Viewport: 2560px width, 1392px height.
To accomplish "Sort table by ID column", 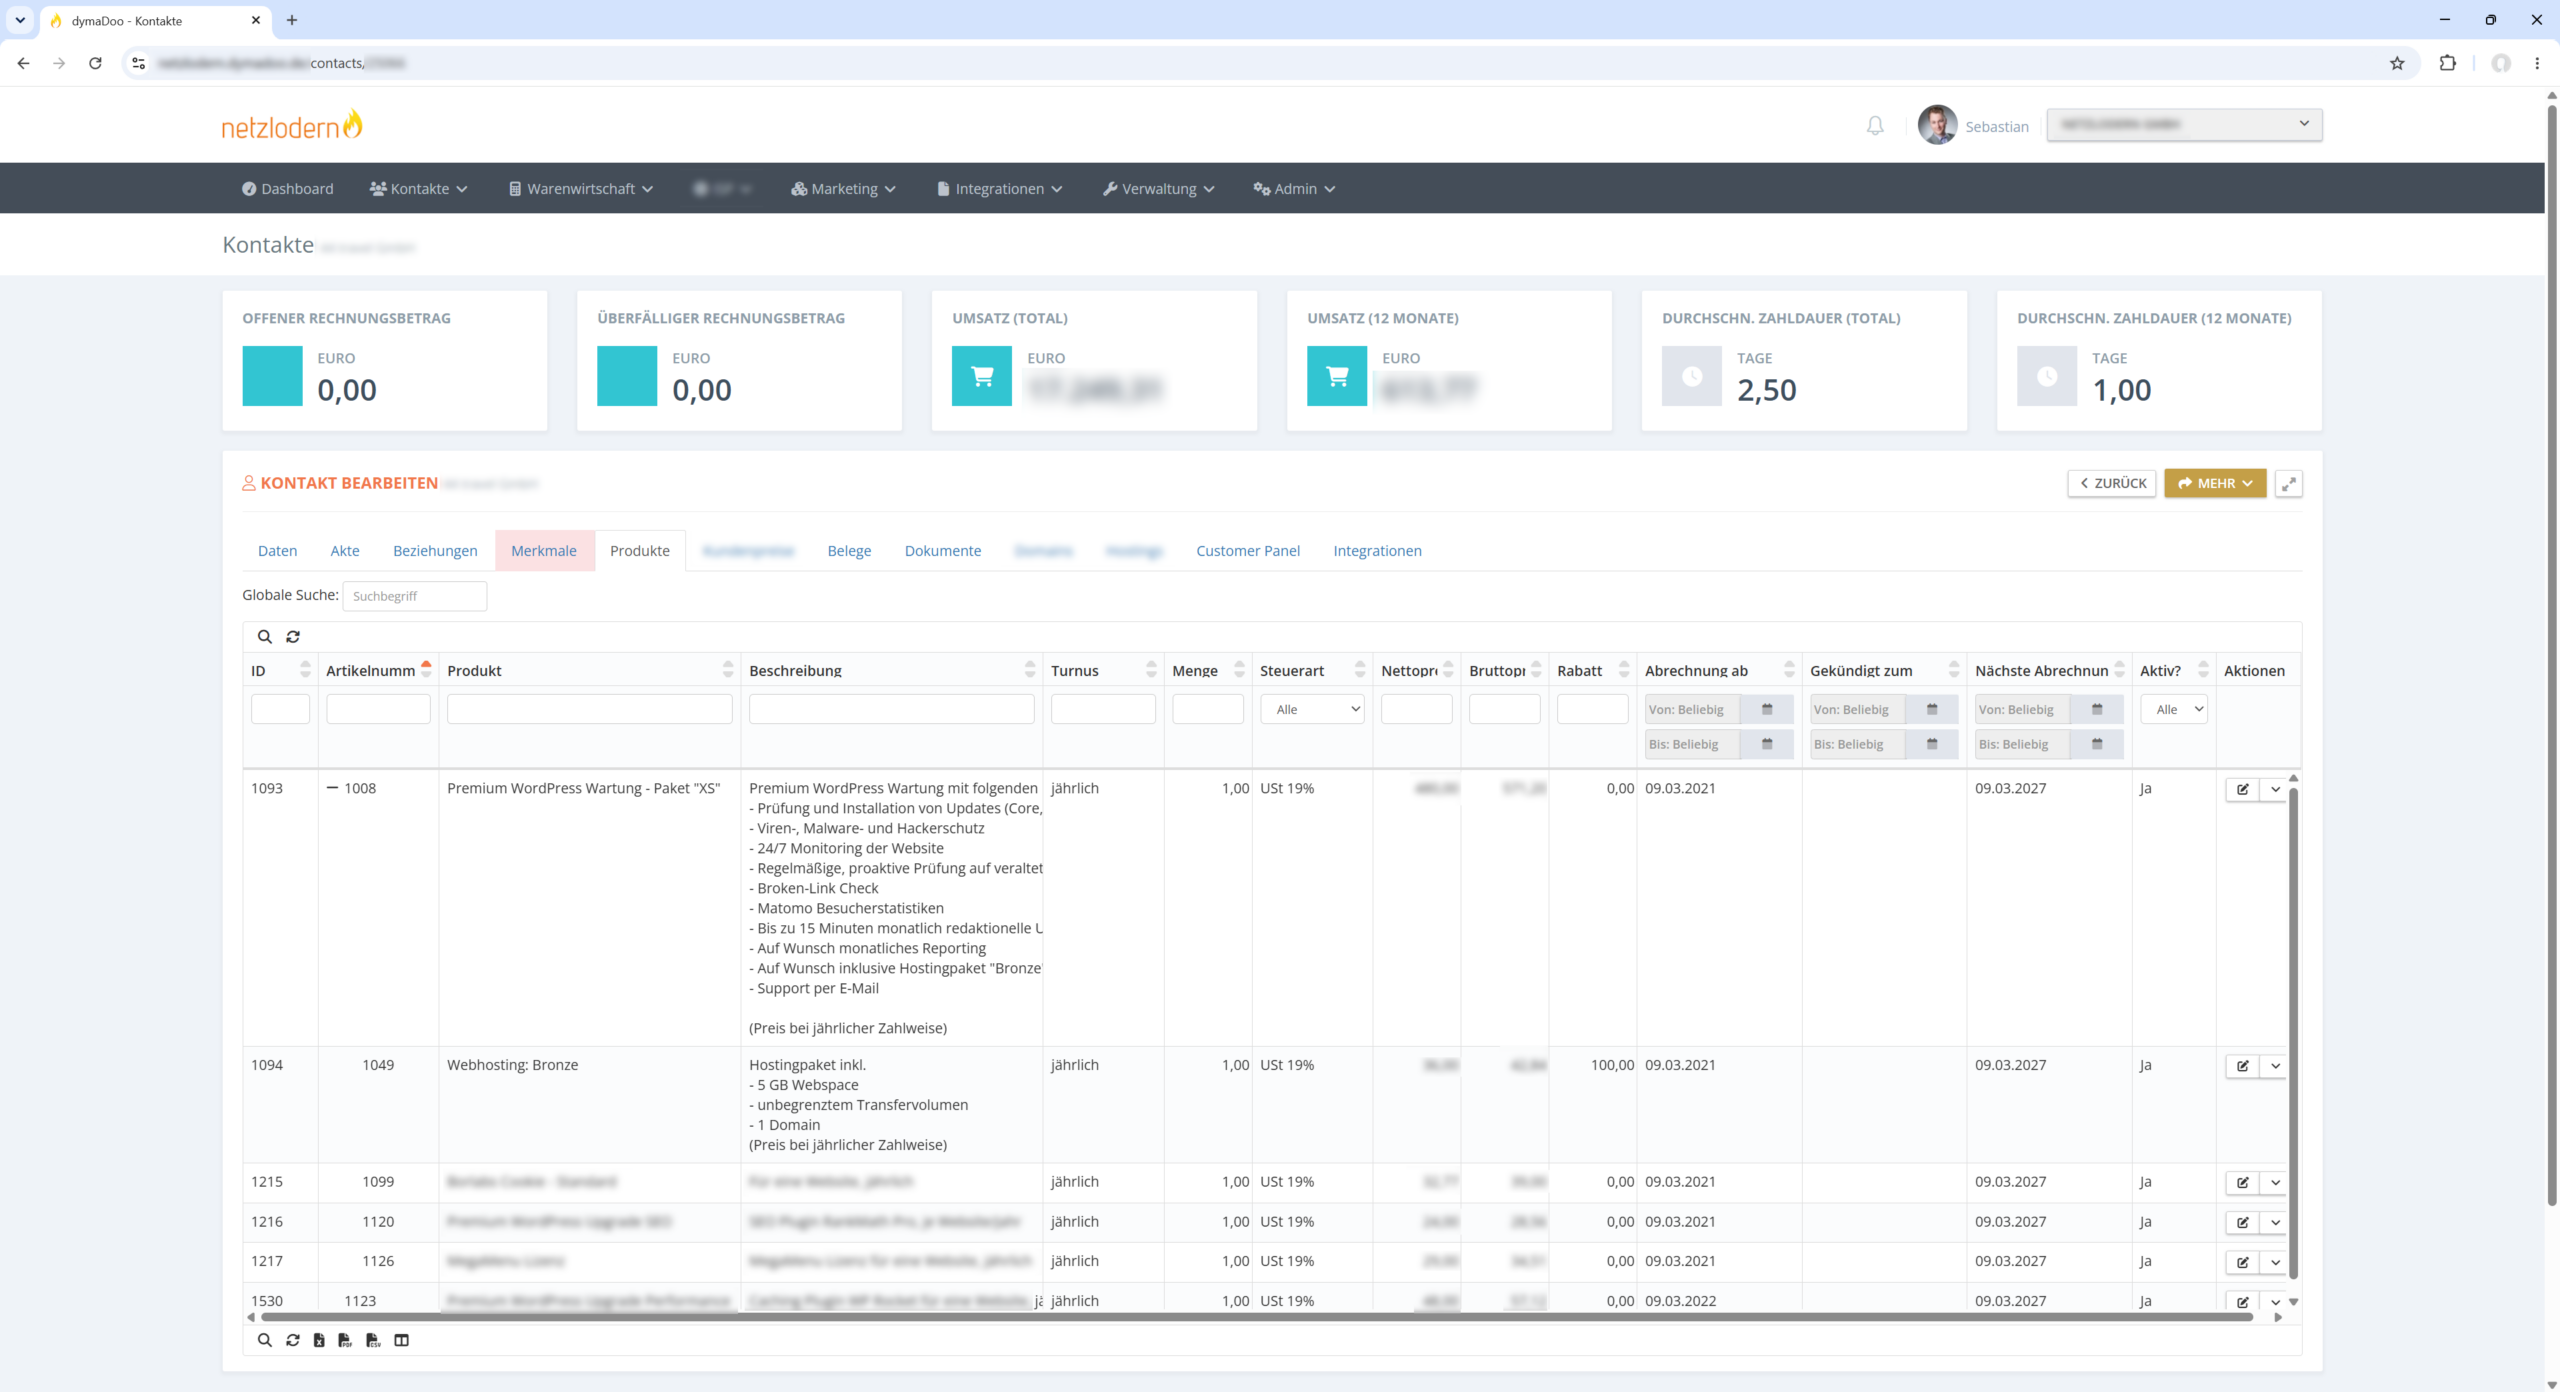I will tap(280, 671).
